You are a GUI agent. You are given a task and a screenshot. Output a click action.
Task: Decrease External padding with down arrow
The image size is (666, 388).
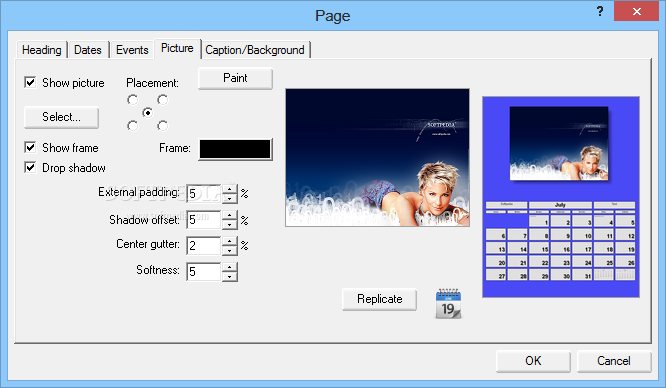pos(229,198)
